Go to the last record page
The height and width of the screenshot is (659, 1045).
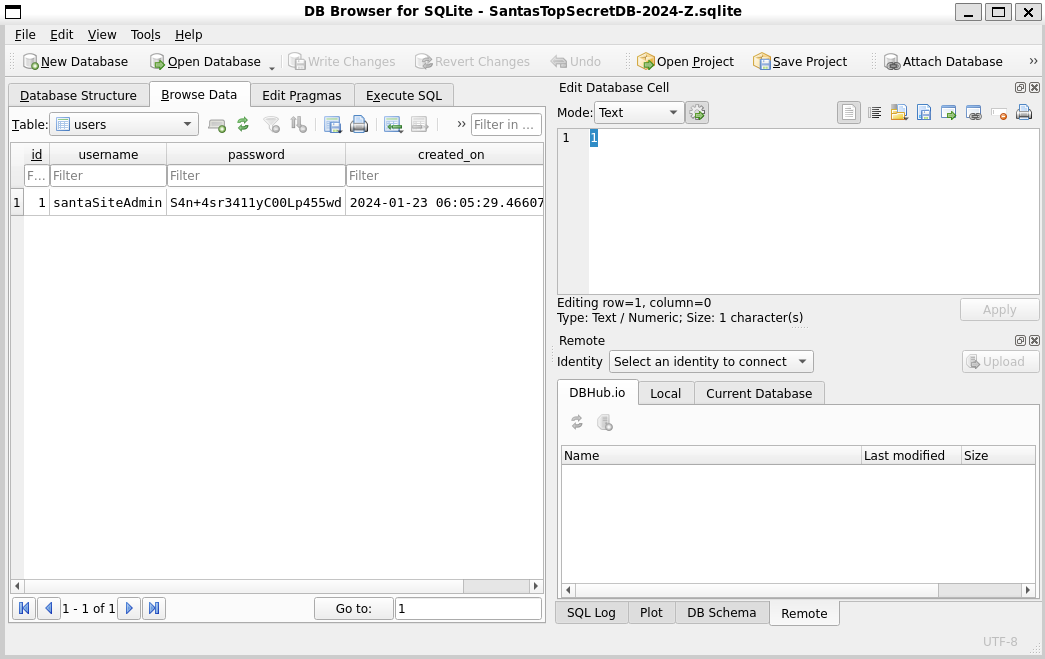pos(154,608)
